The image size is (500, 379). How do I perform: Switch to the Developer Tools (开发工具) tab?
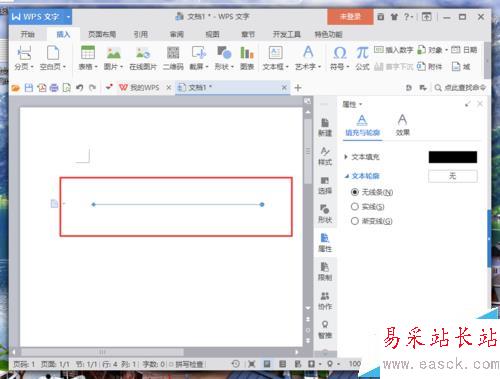click(287, 34)
